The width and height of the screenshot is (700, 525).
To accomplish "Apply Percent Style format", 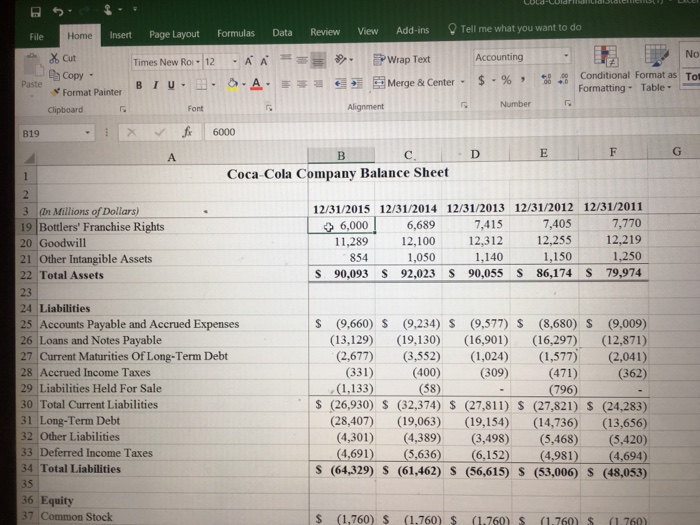I will [x=506, y=80].
